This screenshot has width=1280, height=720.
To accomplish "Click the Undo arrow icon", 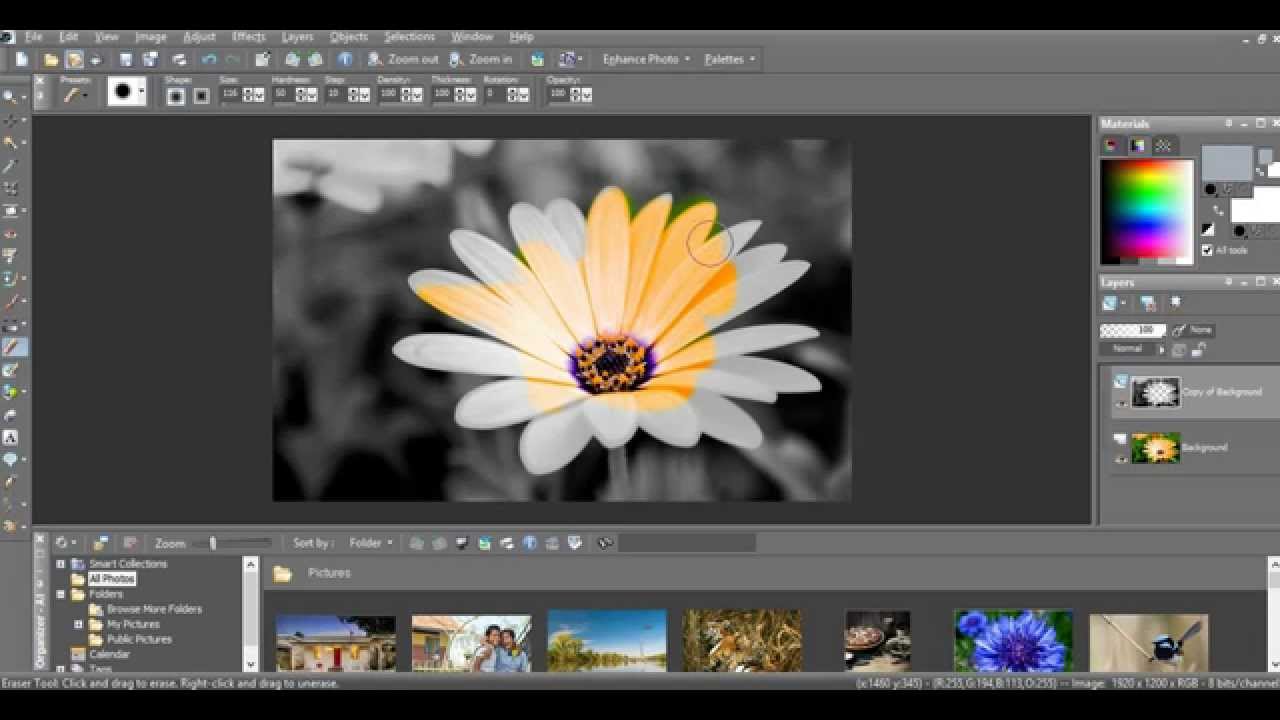I will [209, 60].
